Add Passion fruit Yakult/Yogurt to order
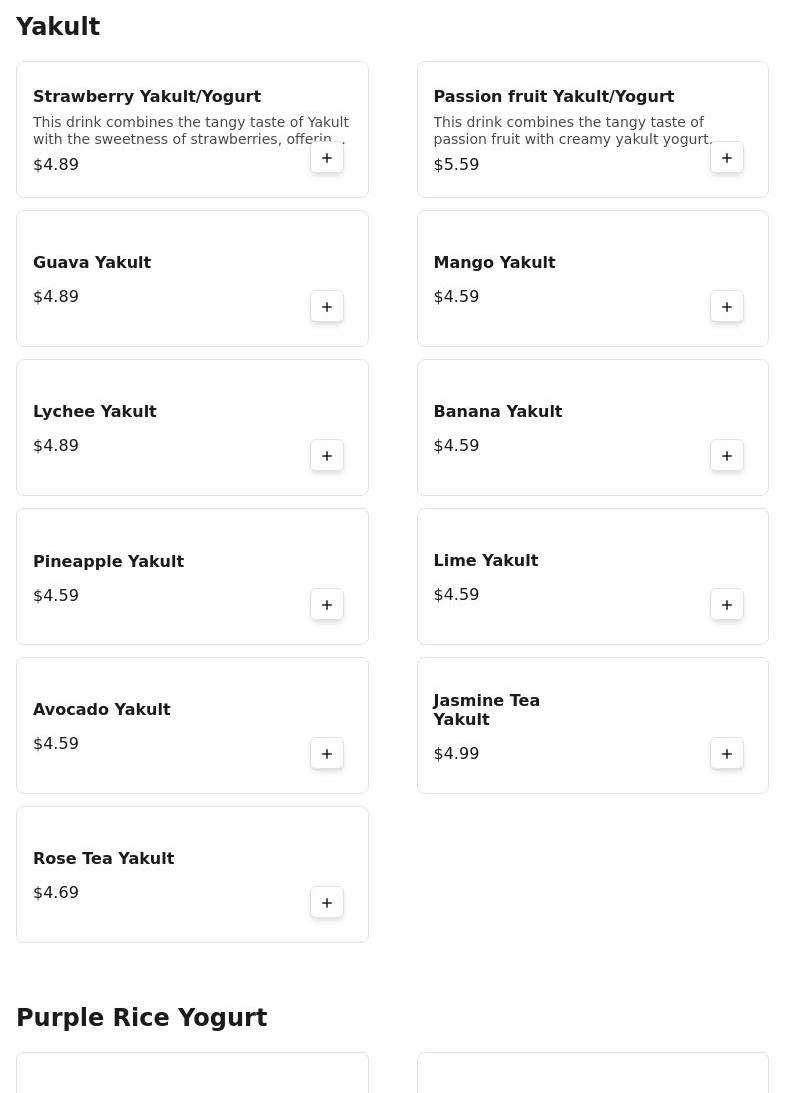 [727, 158]
